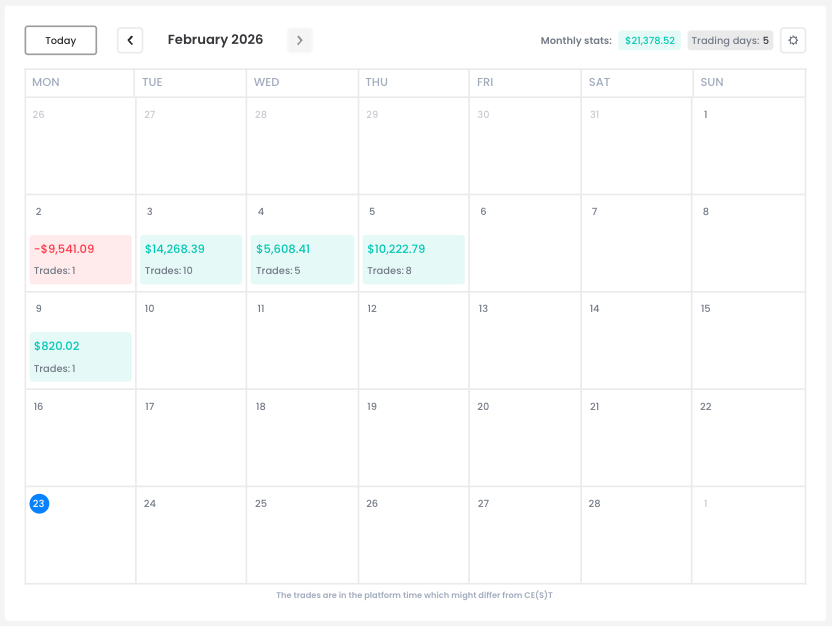Viewport: 832px width, 626px height.
Task: Select the highlighted current day badge 23
Action: click(x=39, y=504)
